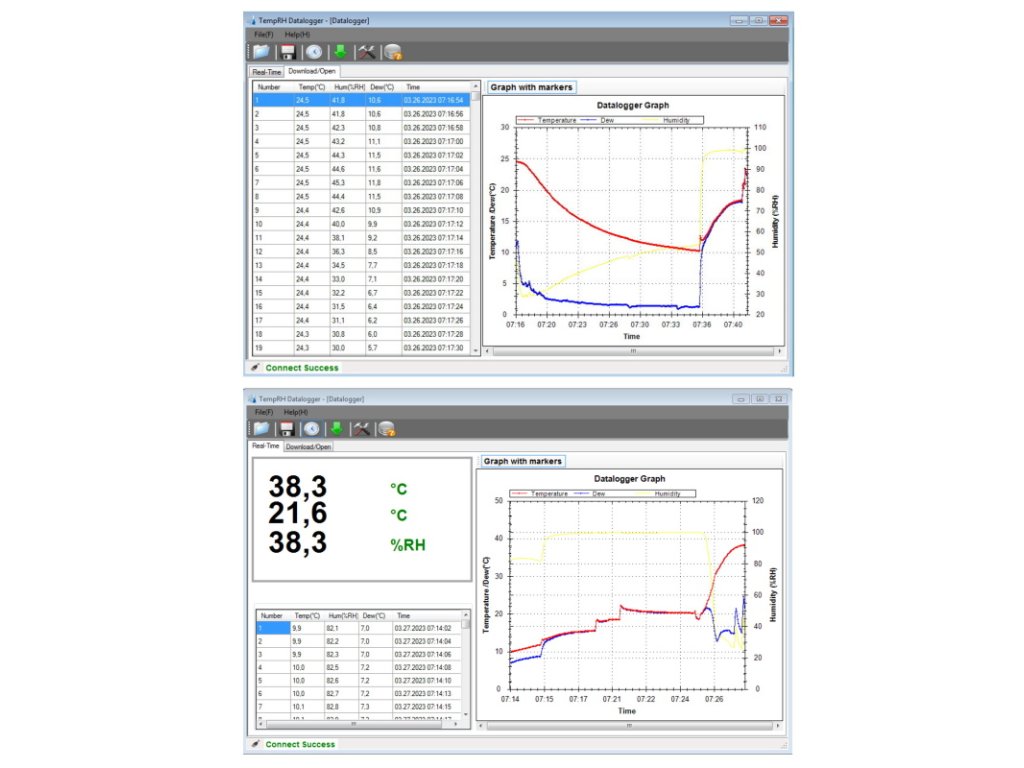Click the clock real-time icon in top window toolbar
Viewport: 1024px width, 768px height.
point(314,52)
